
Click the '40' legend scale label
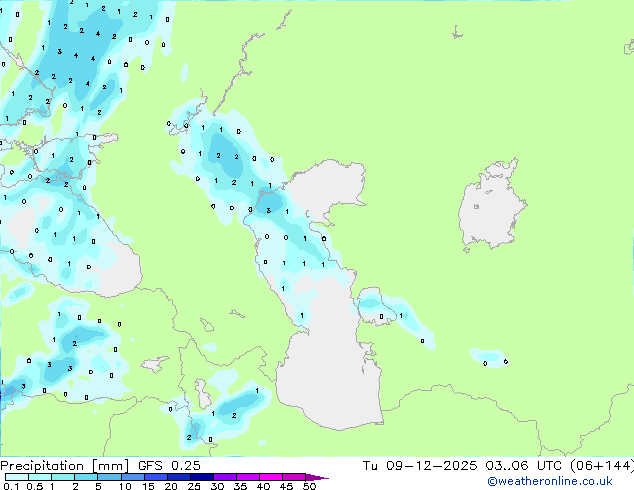263,486
